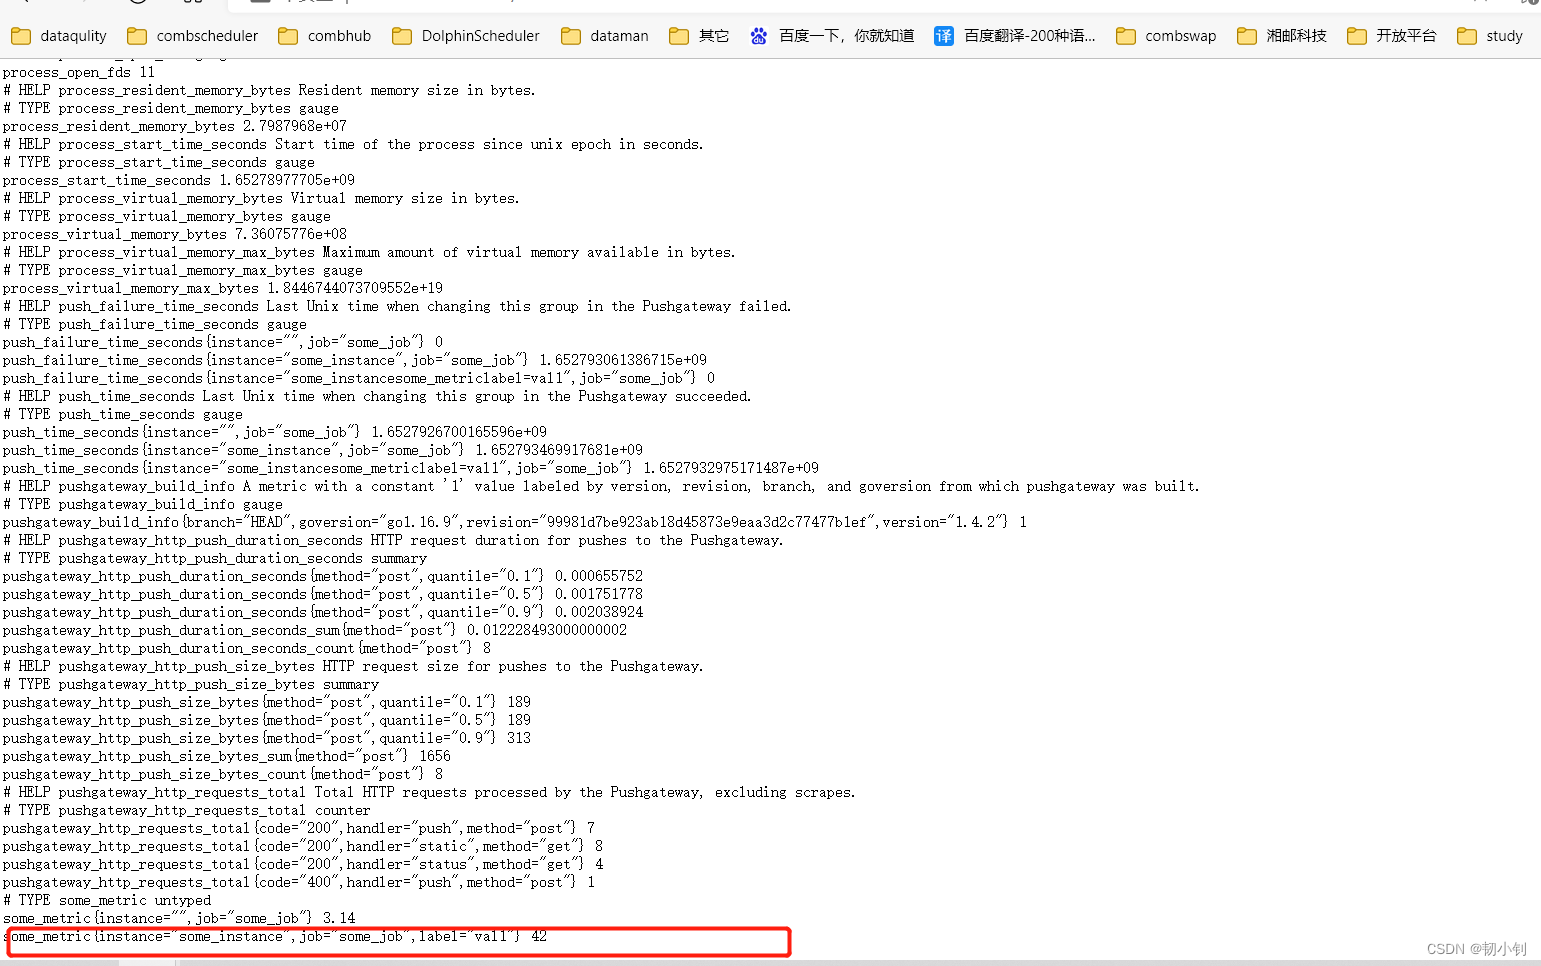Click the vertical page scrollbar
This screenshot has height=966, width=1541.
click(1537, 500)
